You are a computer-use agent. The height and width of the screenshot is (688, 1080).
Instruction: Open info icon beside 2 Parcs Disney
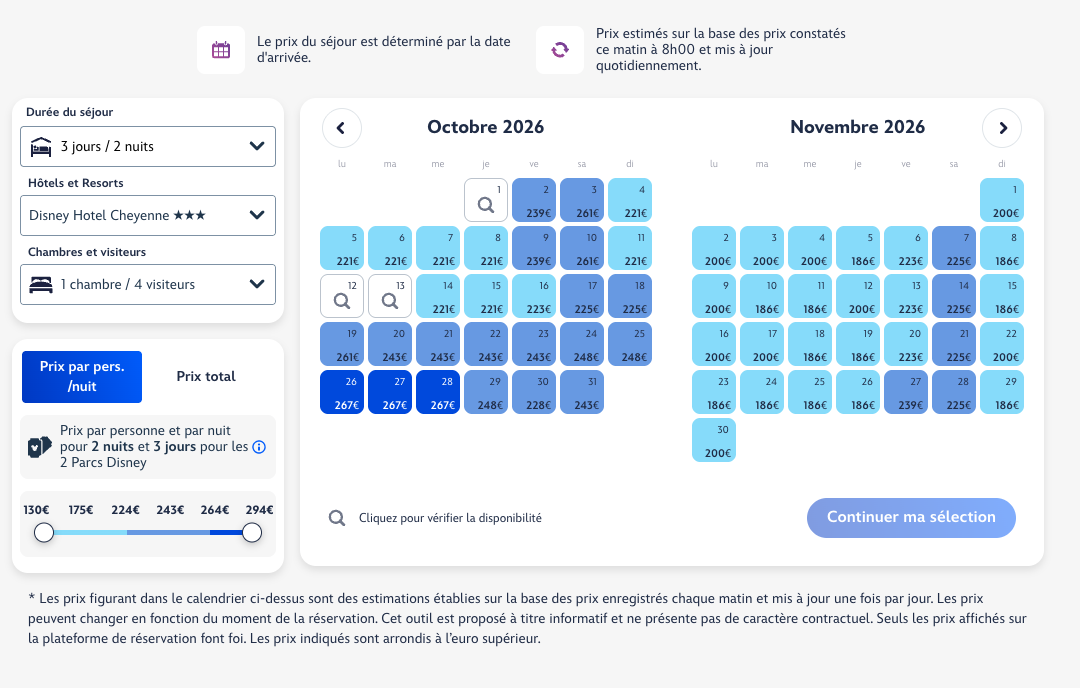click(x=259, y=447)
